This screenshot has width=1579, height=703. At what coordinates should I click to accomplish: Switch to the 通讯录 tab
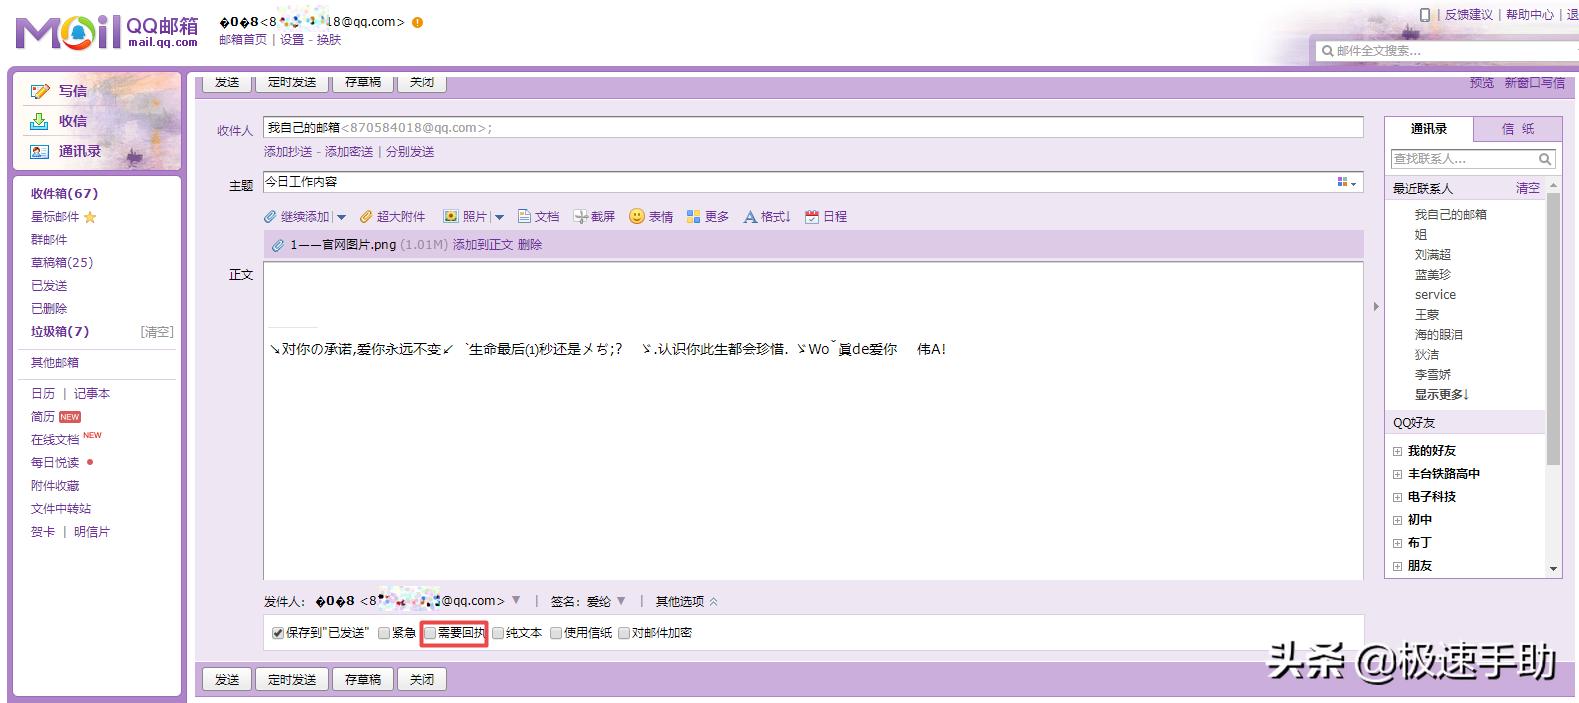pos(1429,129)
